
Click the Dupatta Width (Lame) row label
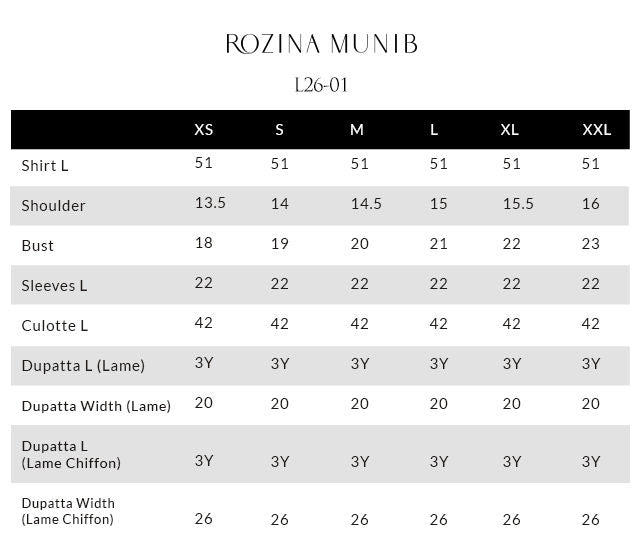pos(96,406)
